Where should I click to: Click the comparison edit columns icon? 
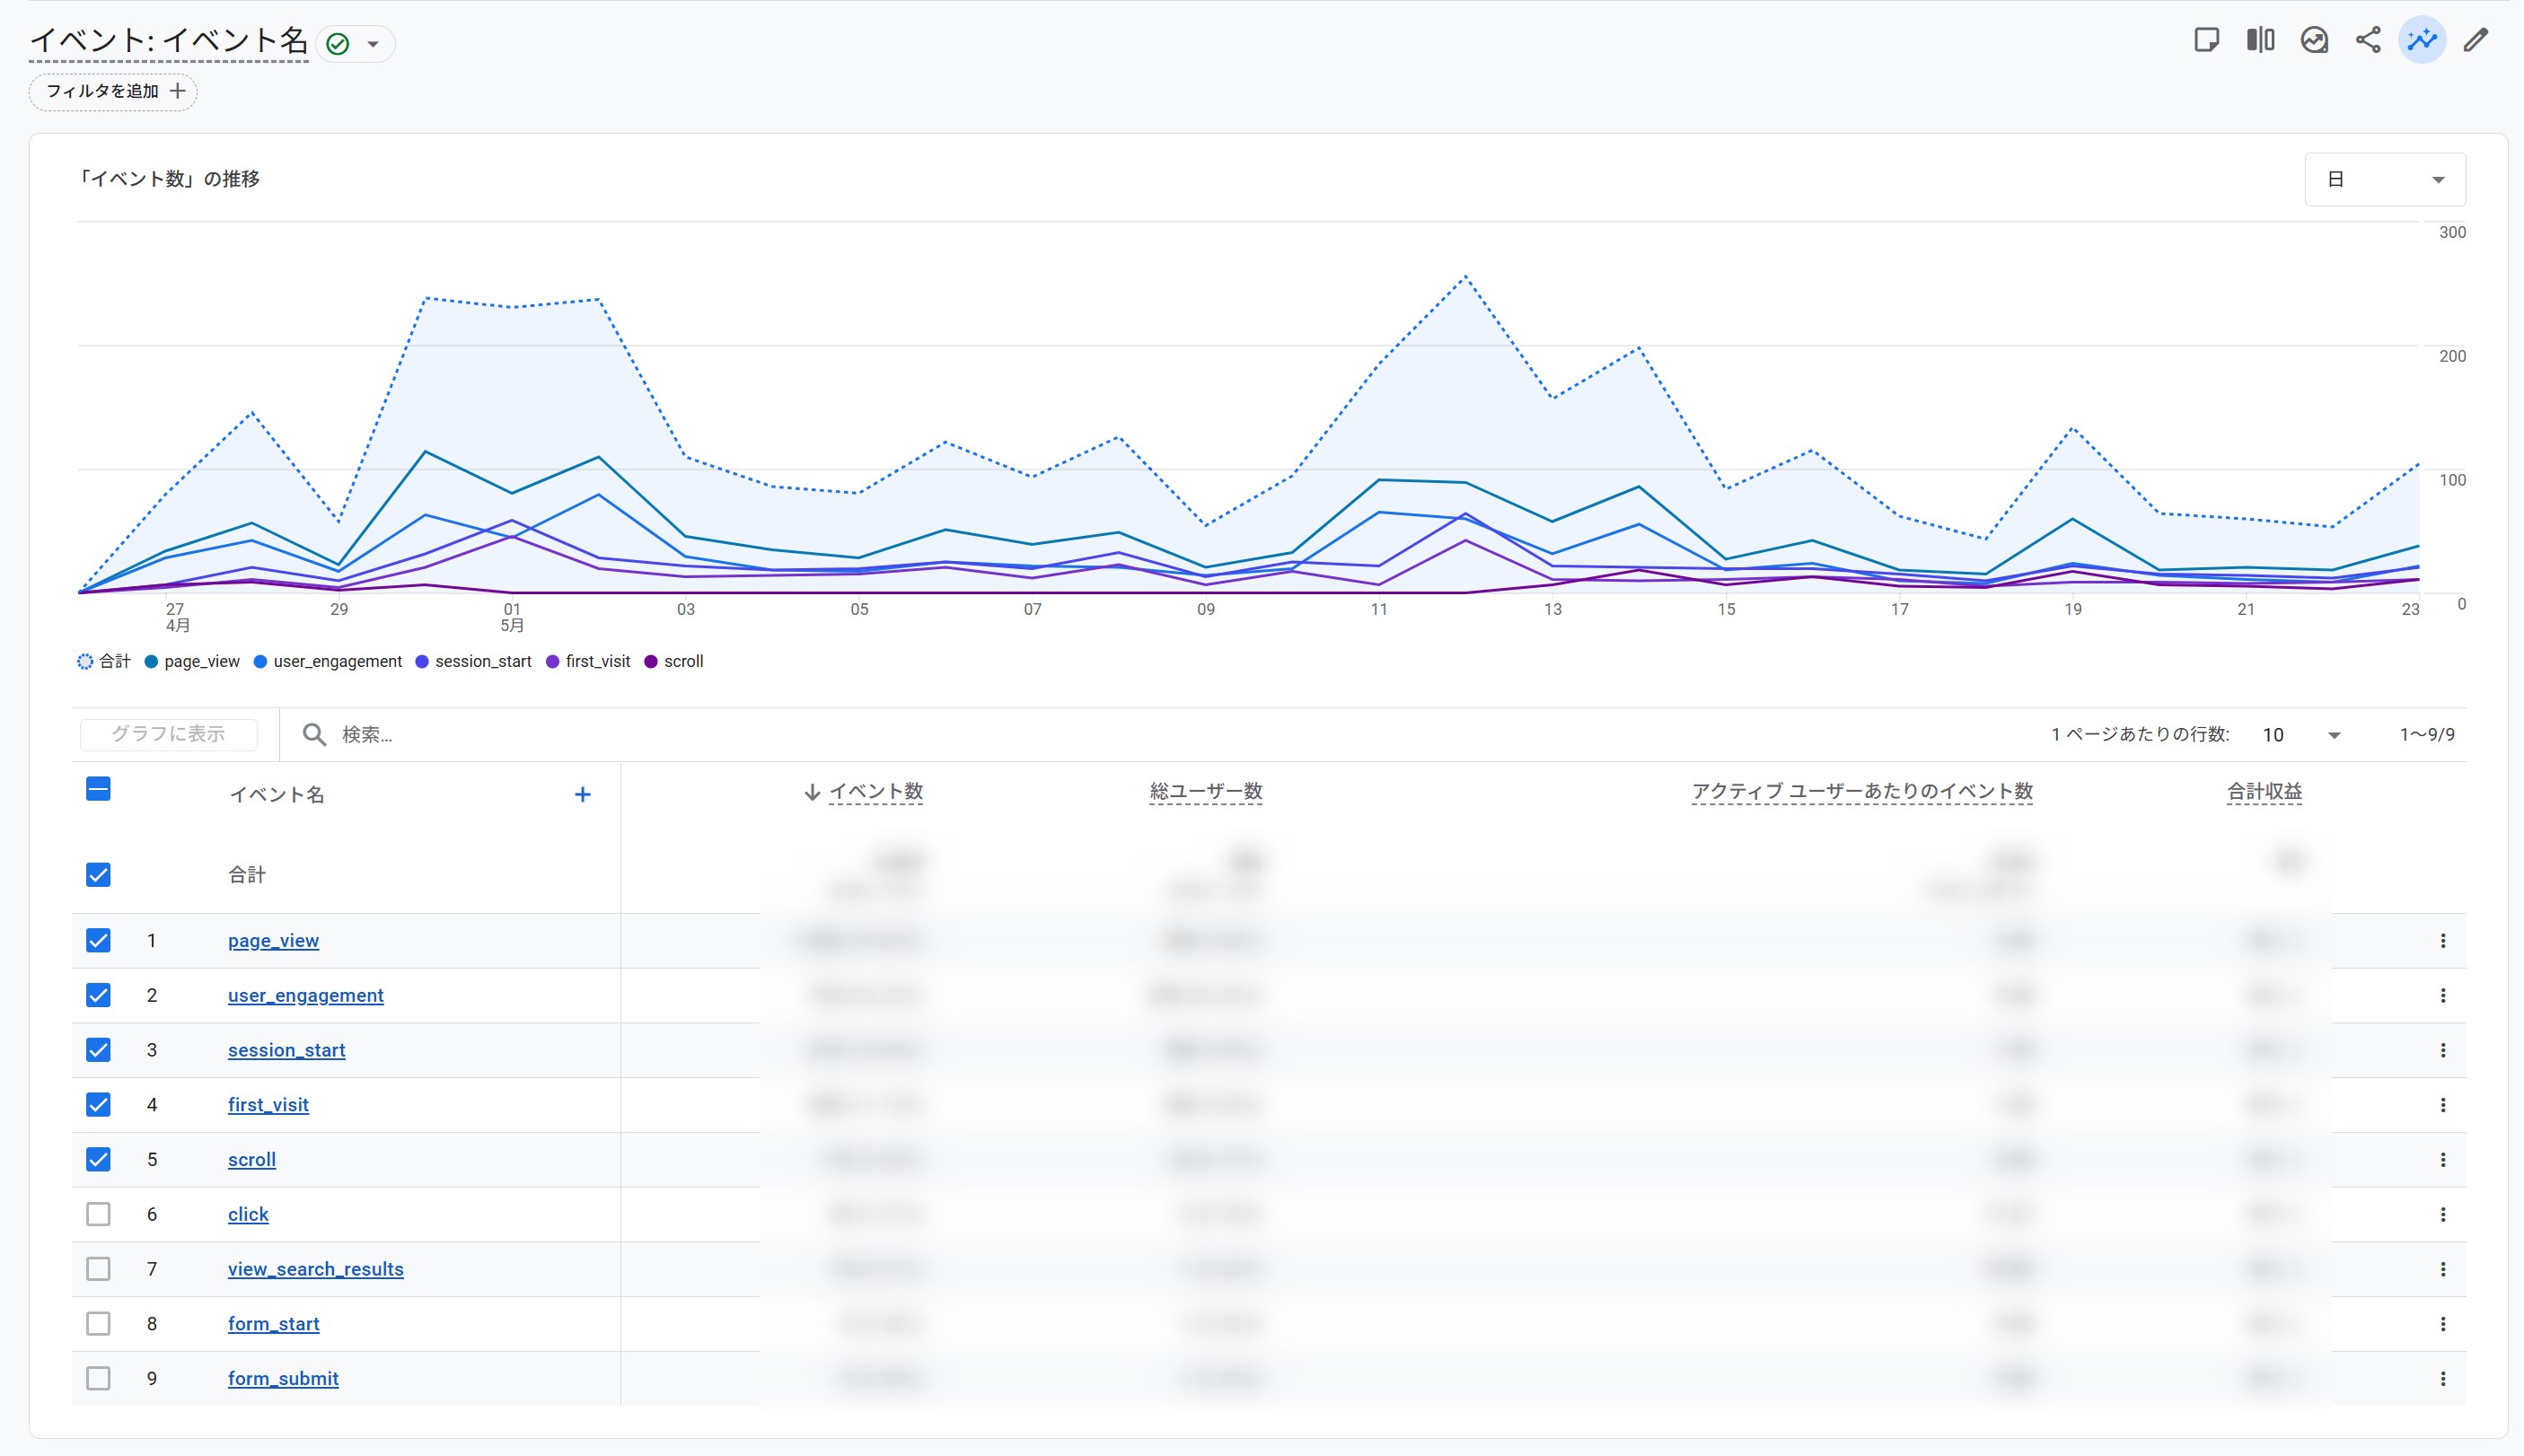(x=2260, y=40)
